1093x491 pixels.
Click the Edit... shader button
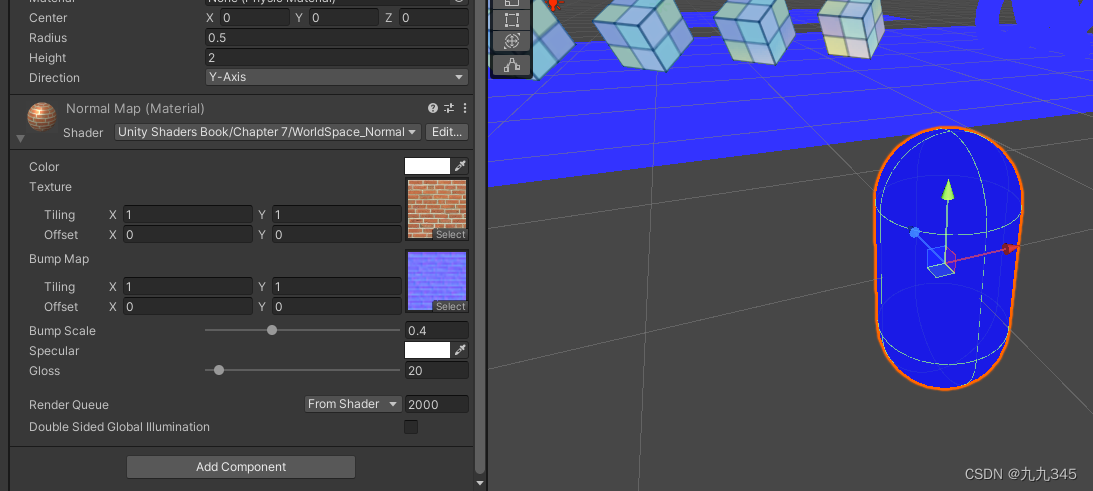(x=446, y=132)
